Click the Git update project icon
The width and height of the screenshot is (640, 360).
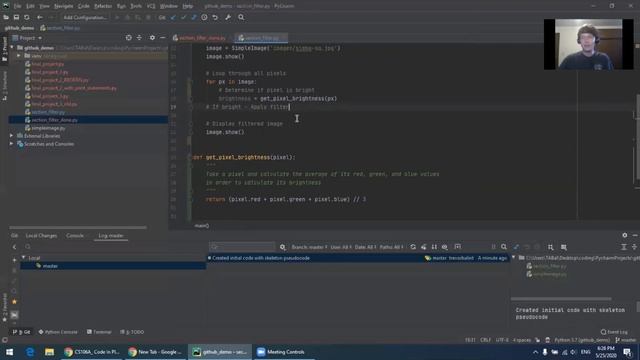point(173,18)
